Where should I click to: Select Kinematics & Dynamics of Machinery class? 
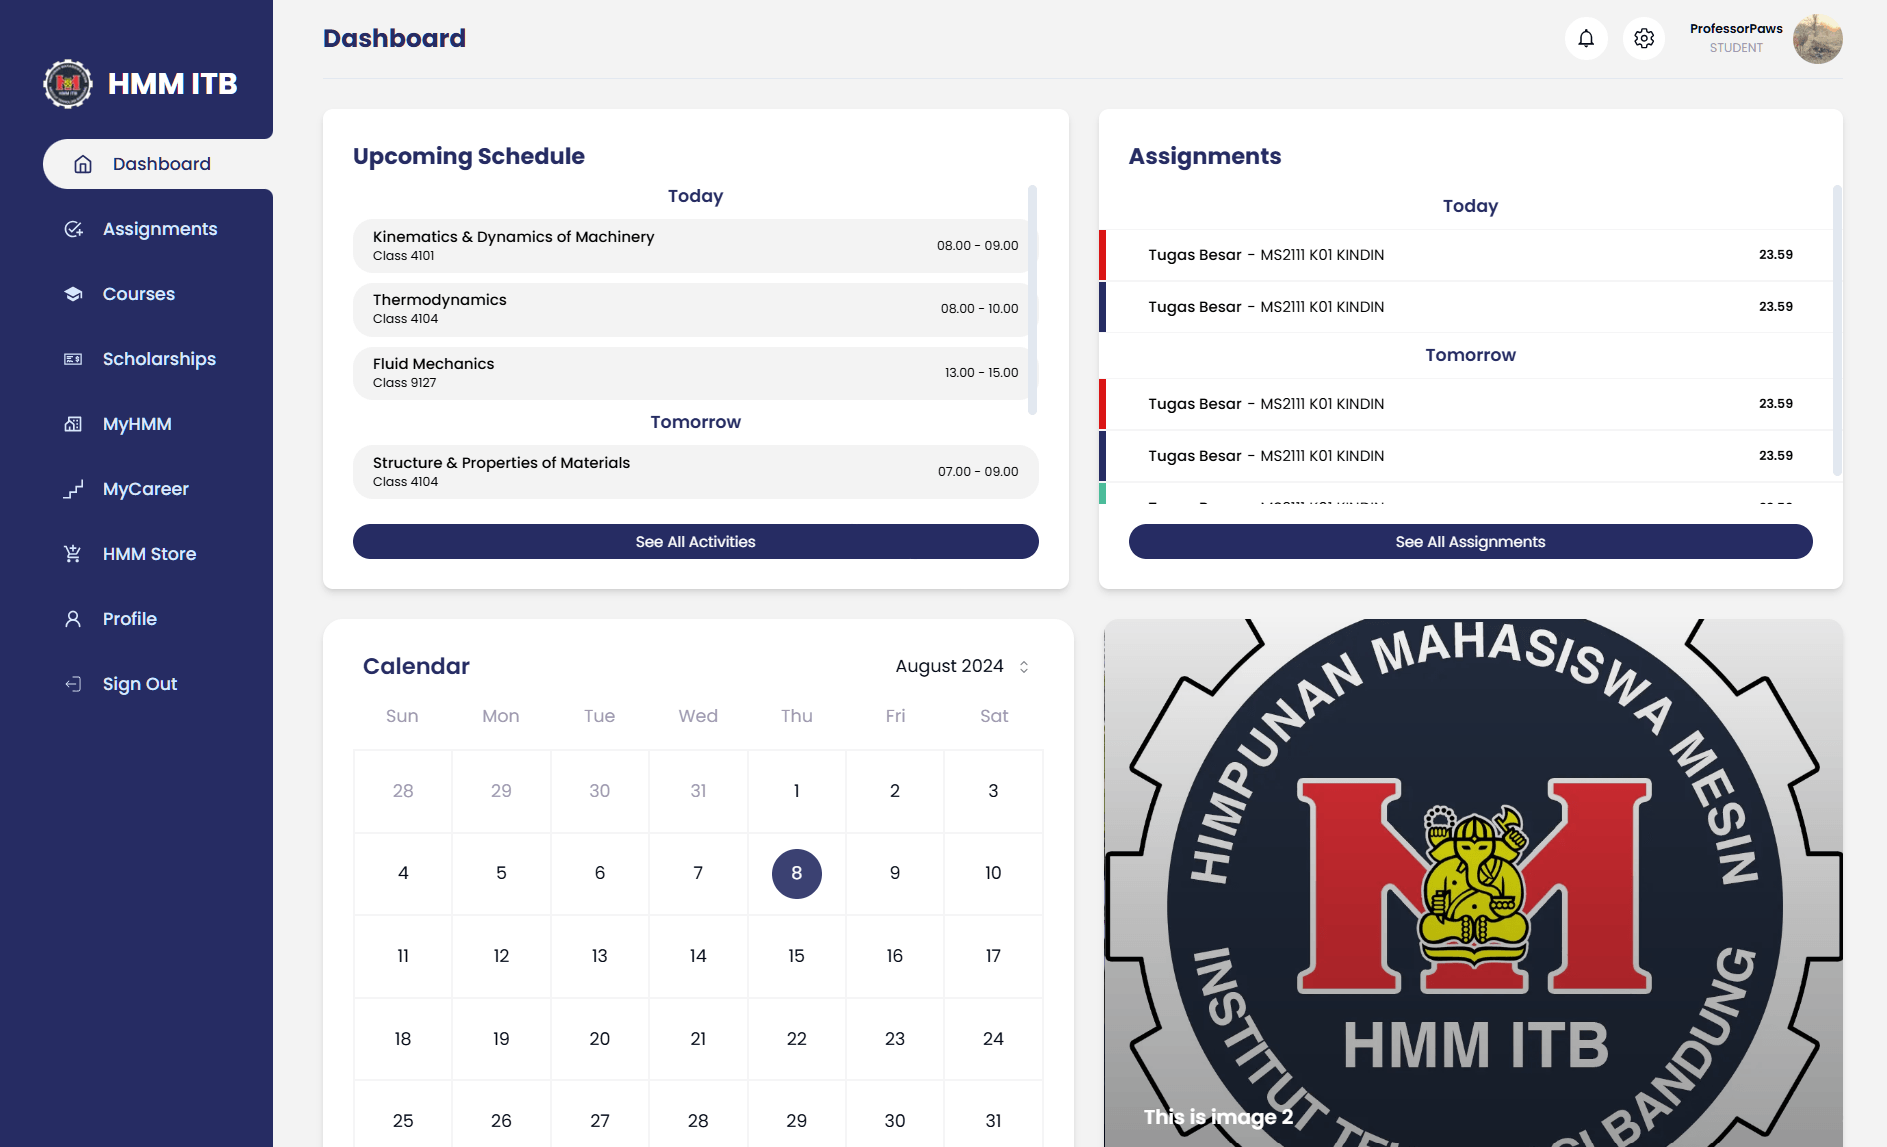pos(696,246)
